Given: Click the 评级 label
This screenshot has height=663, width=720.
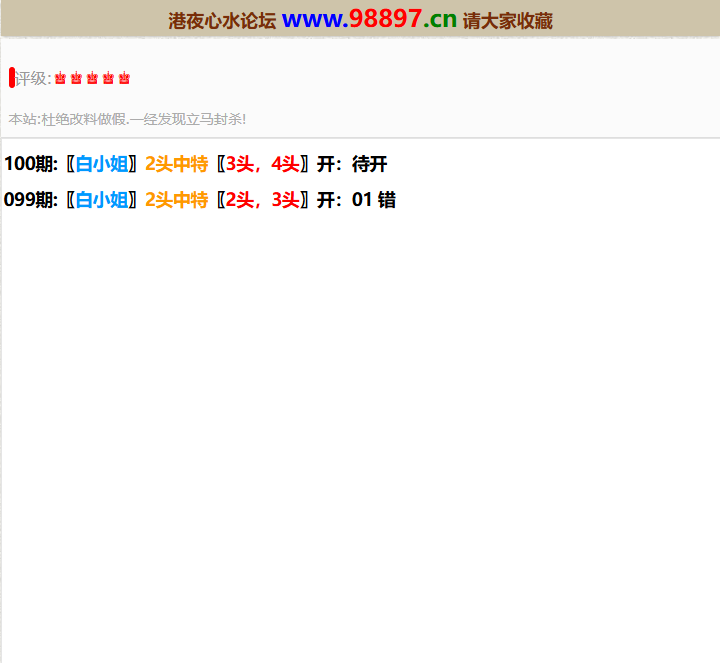Looking at the screenshot, I should tap(32, 79).
